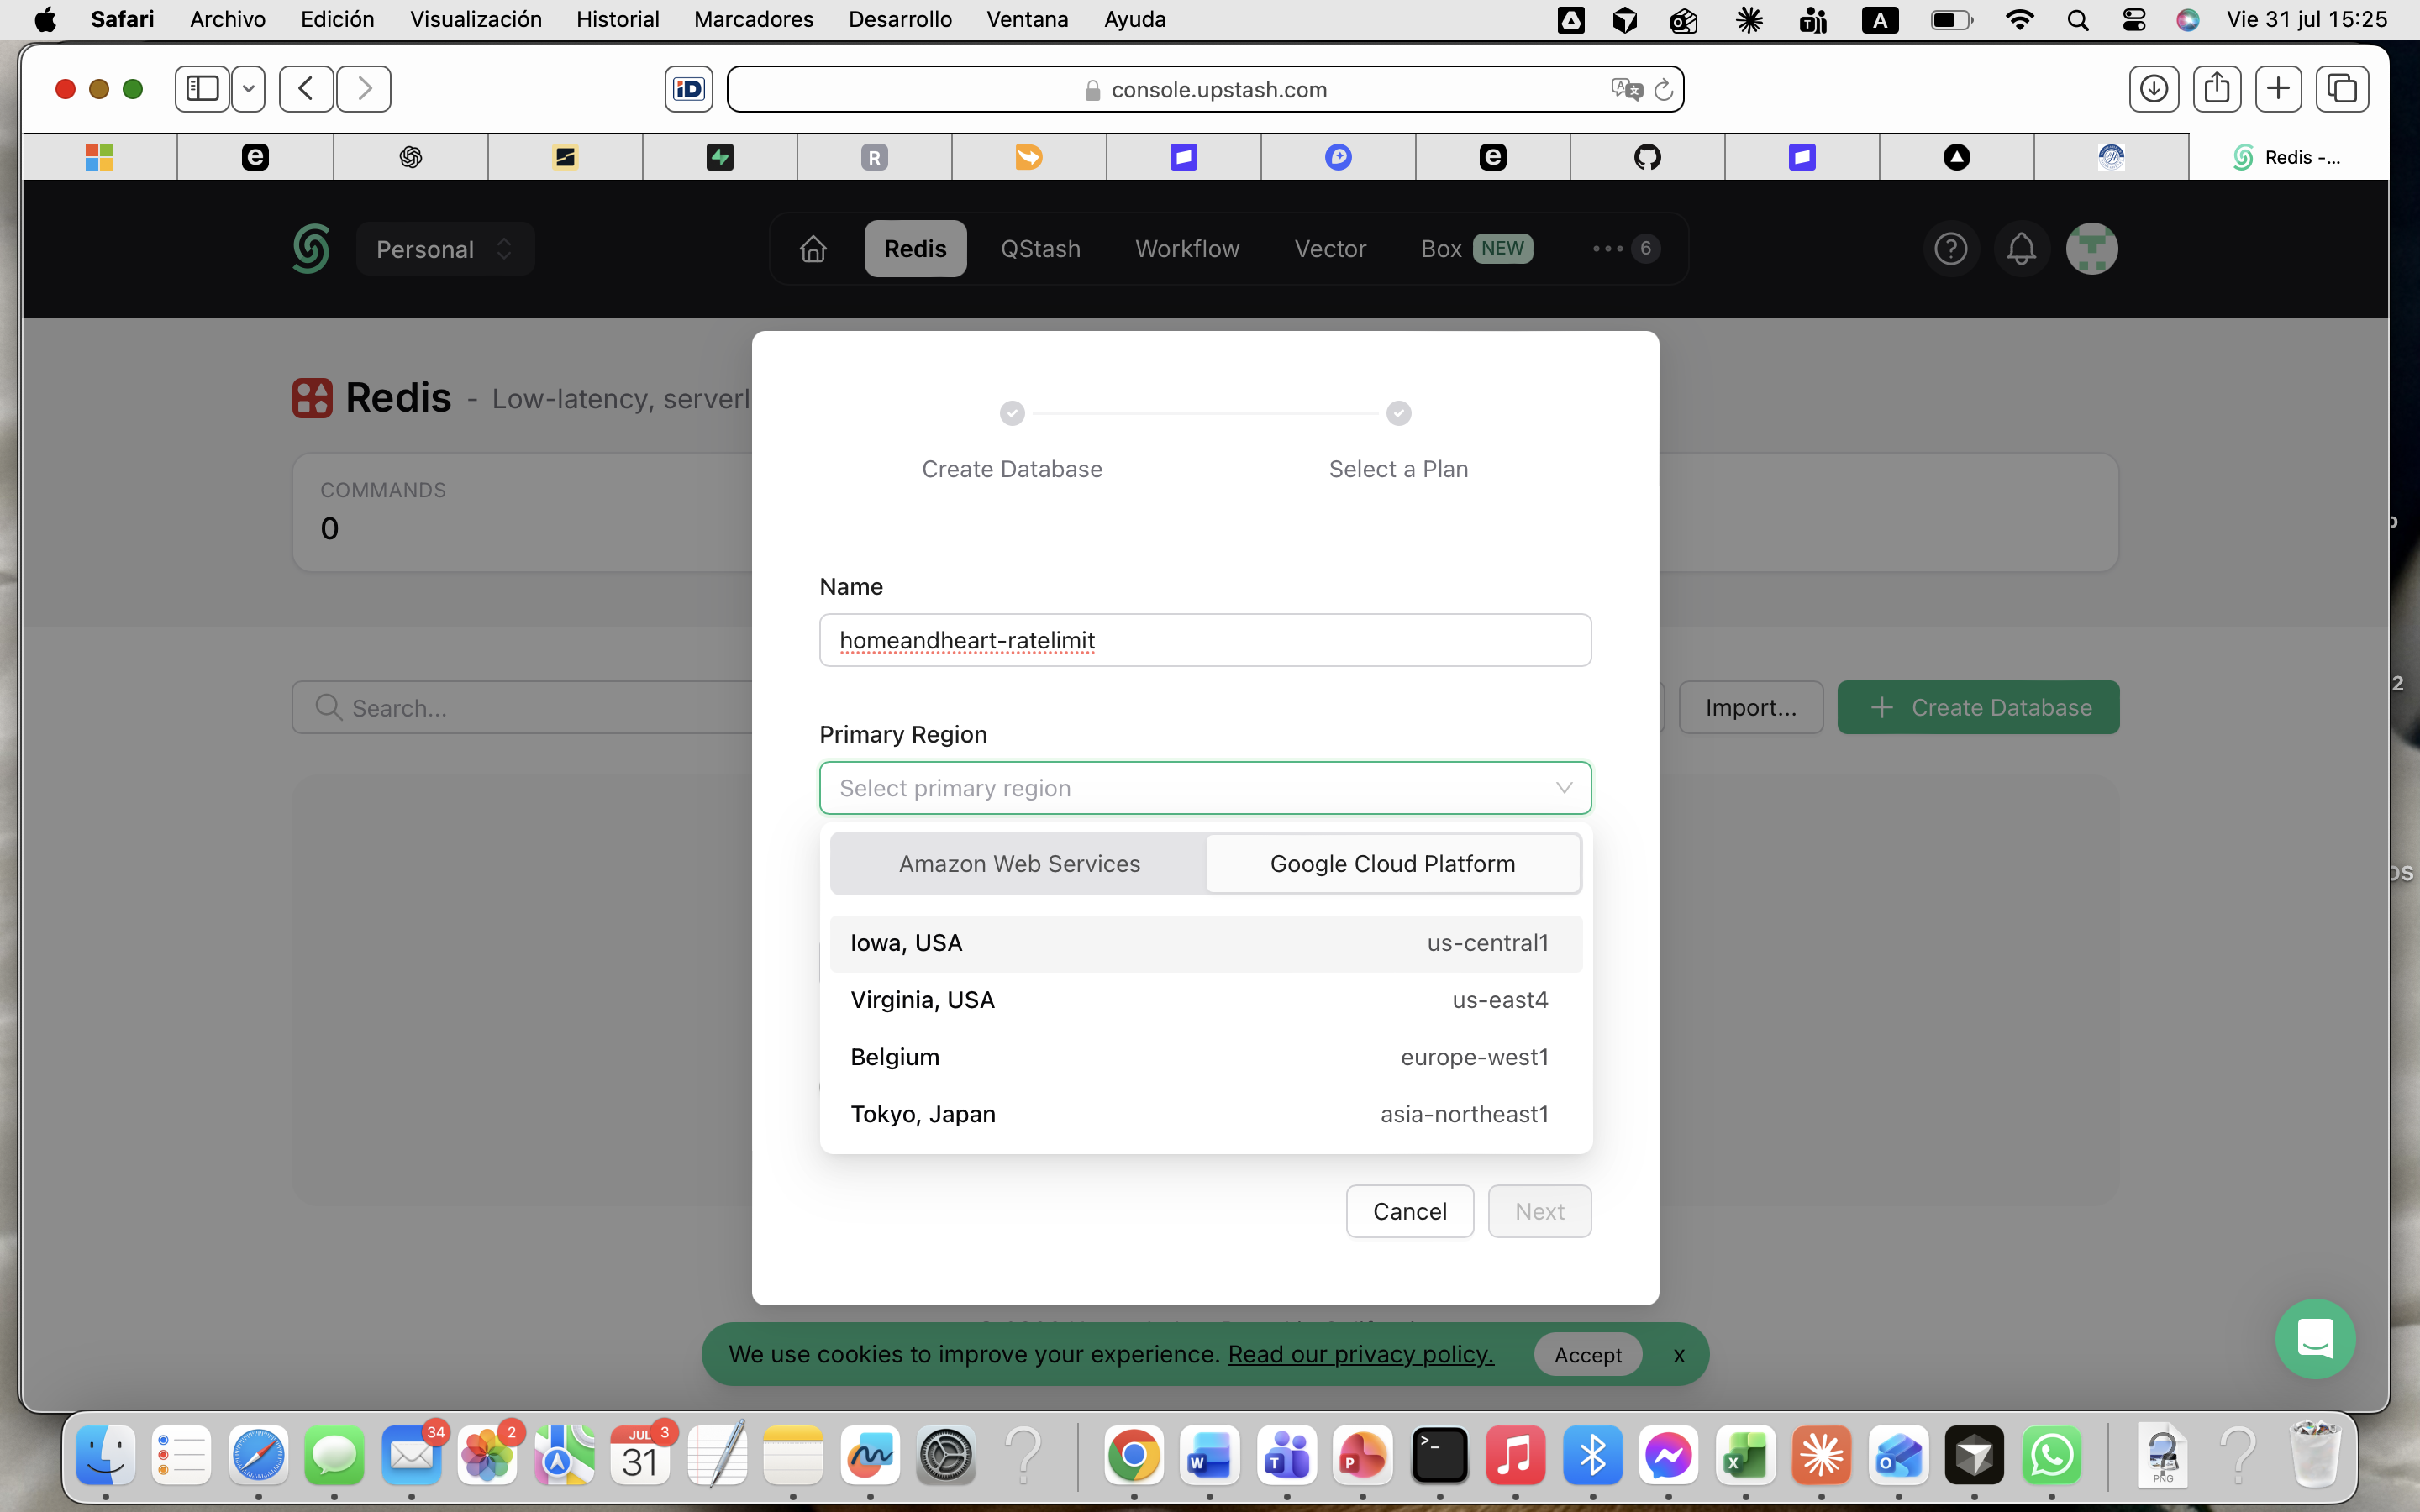Click the Safari address bar
This screenshot has width=2420, height=1512.
pos(1205,89)
